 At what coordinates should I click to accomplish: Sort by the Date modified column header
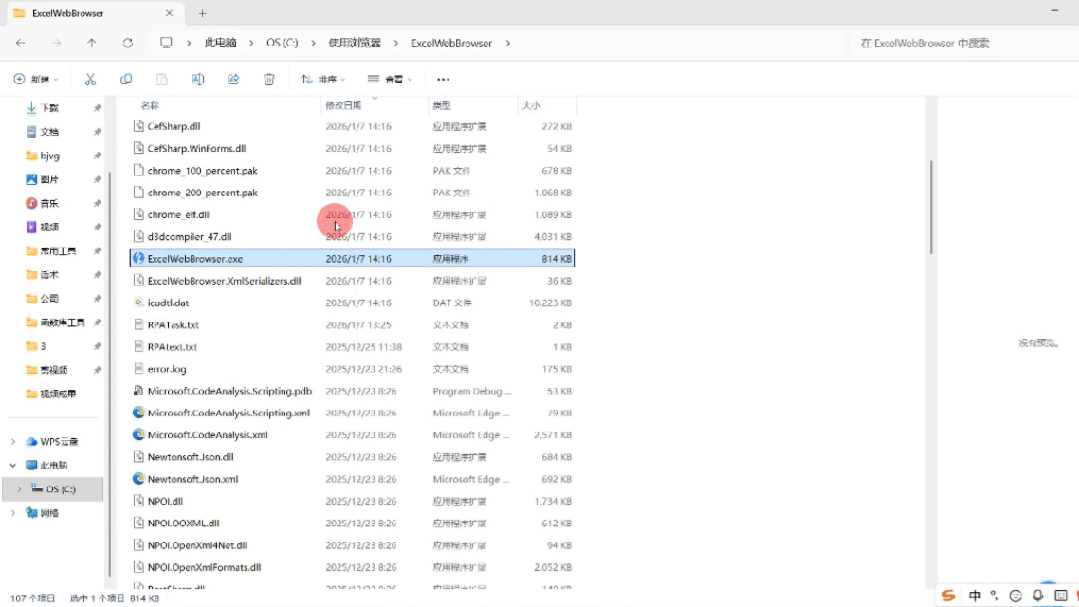pyautogui.click(x=343, y=105)
